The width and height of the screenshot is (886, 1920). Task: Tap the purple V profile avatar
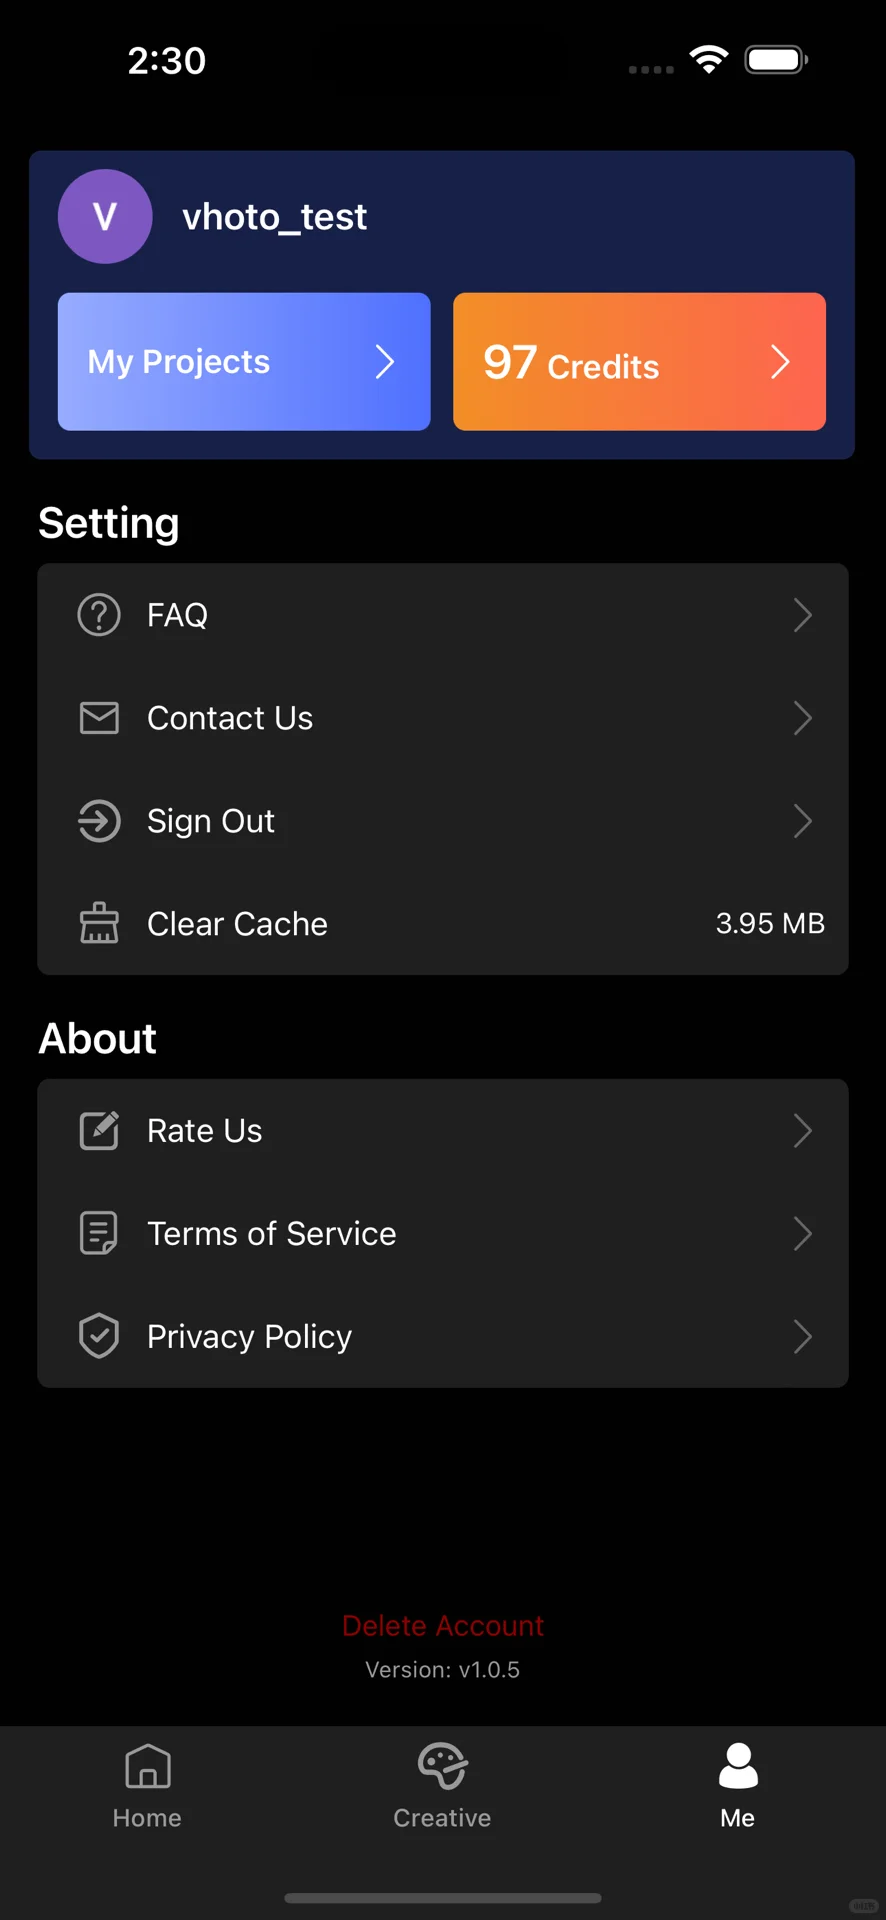coord(105,217)
